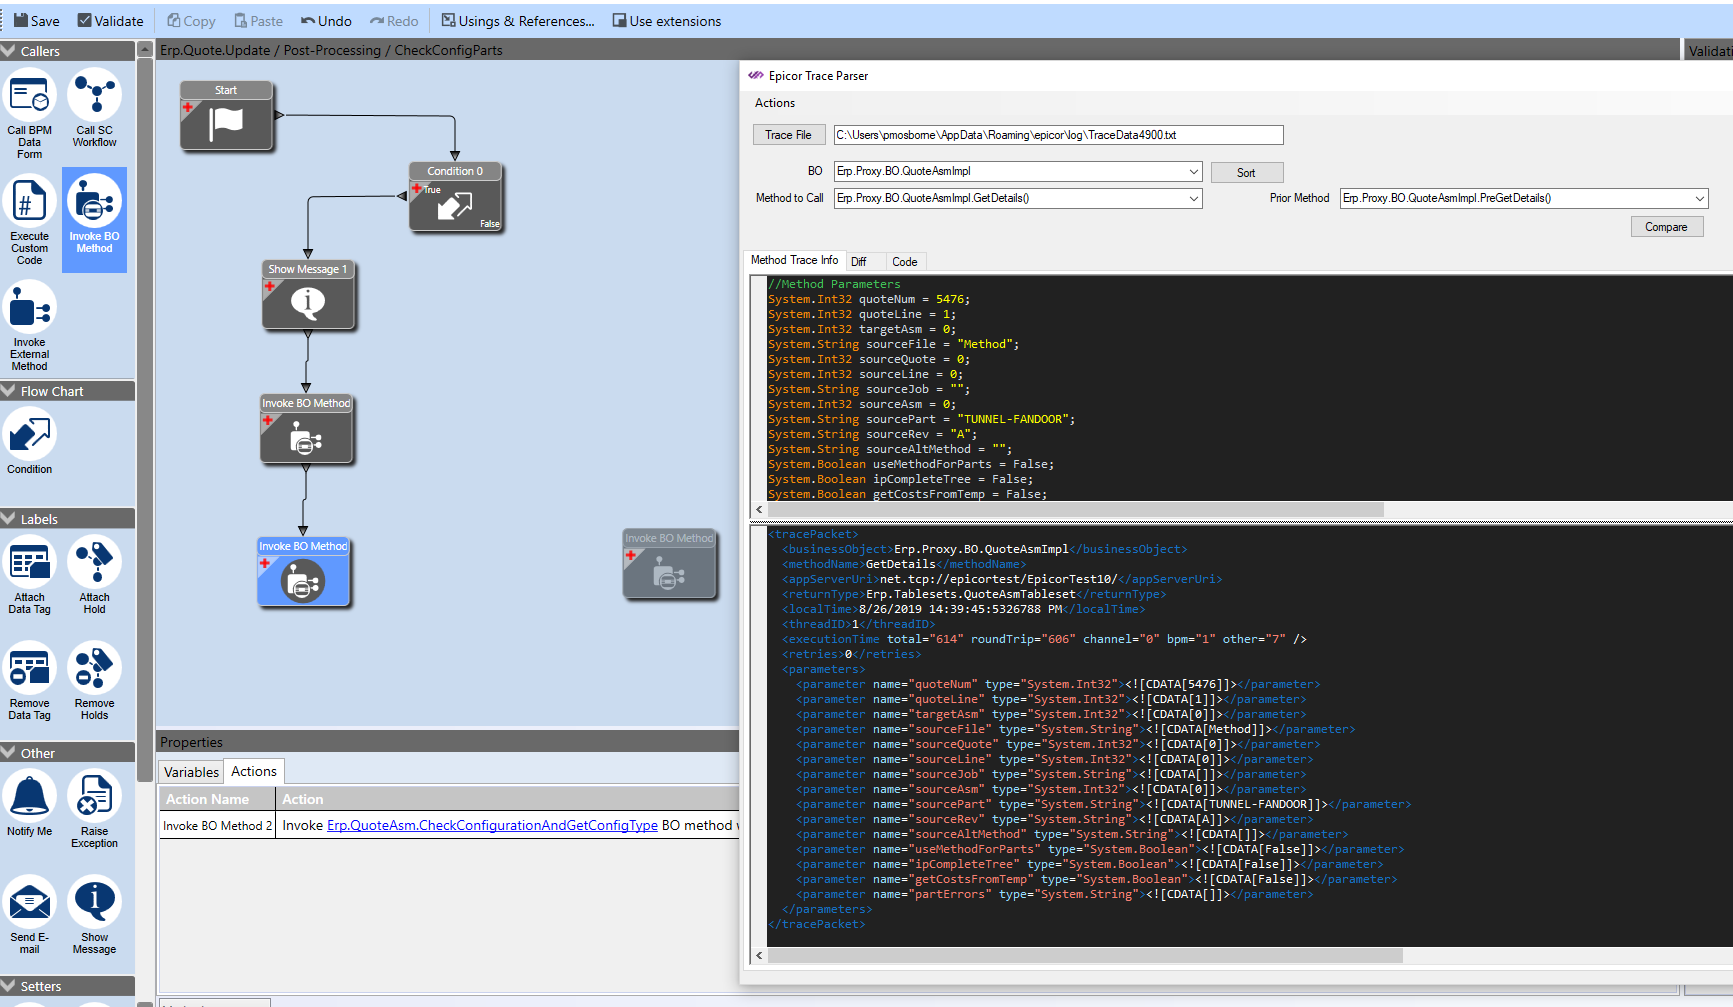This screenshot has width=1733, height=1007.
Task: Open the Prior Method dropdown
Action: coord(1699,198)
